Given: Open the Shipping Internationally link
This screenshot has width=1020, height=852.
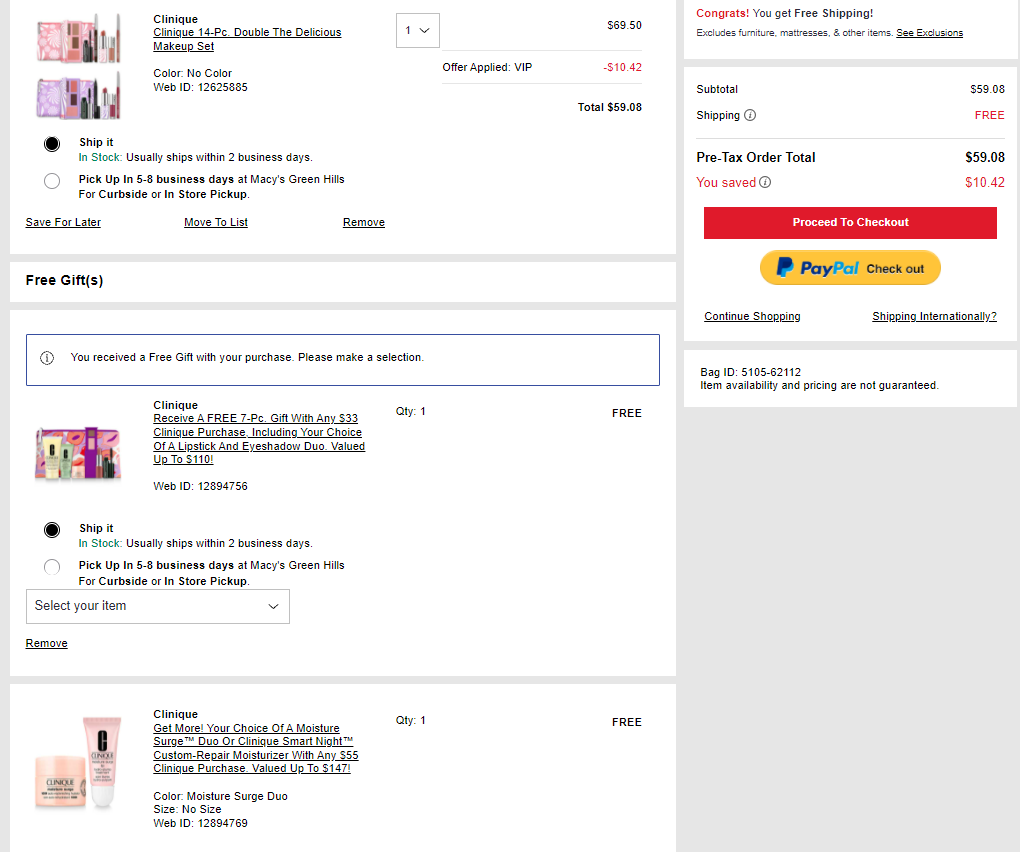Looking at the screenshot, I should (x=934, y=316).
